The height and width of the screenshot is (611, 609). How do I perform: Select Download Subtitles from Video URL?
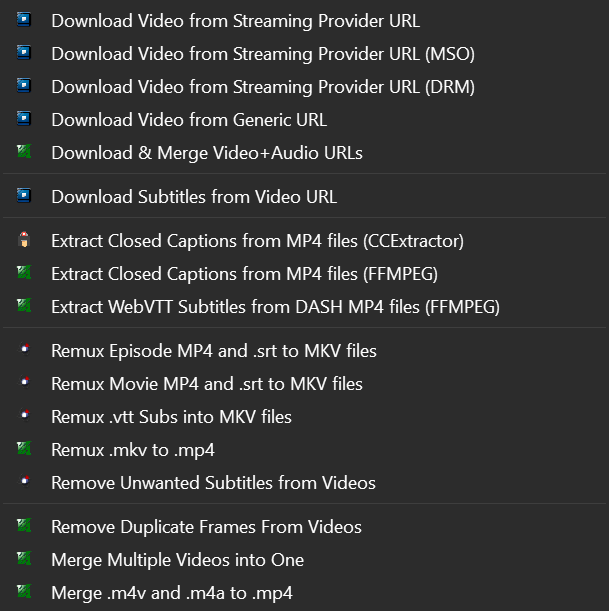(x=194, y=196)
